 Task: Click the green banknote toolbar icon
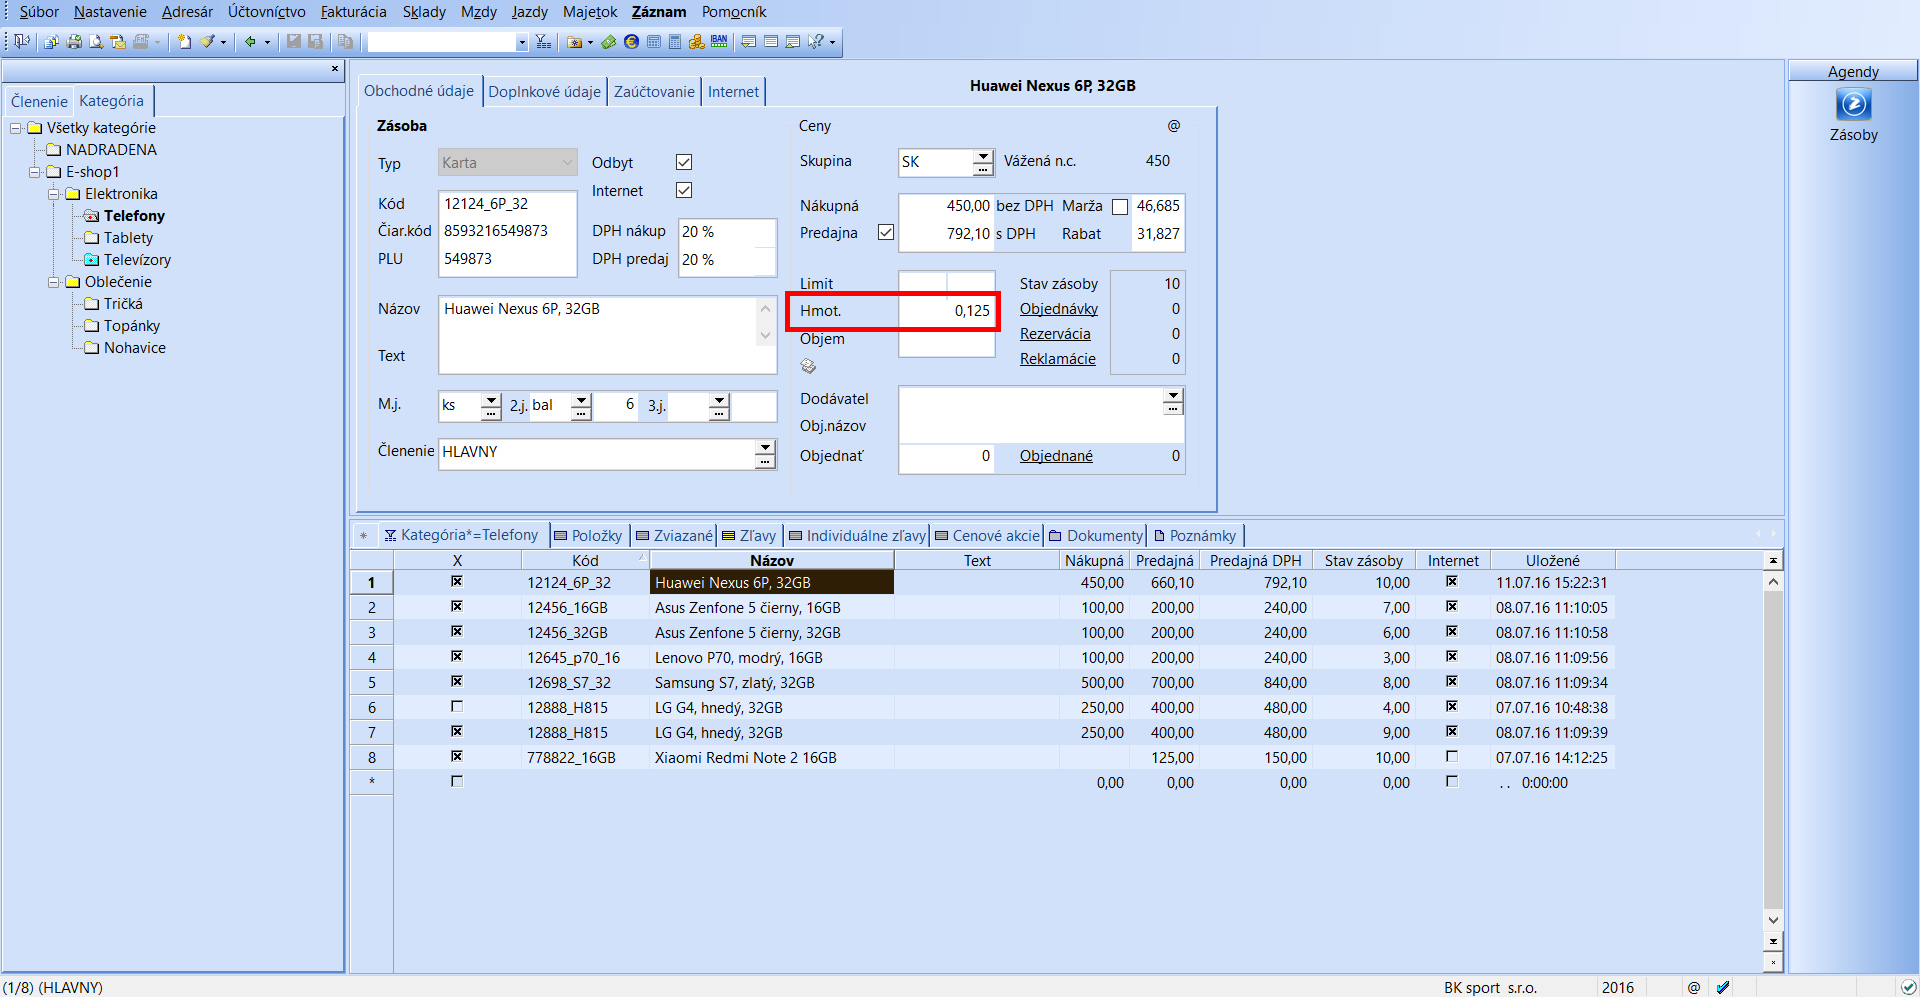click(608, 41)
